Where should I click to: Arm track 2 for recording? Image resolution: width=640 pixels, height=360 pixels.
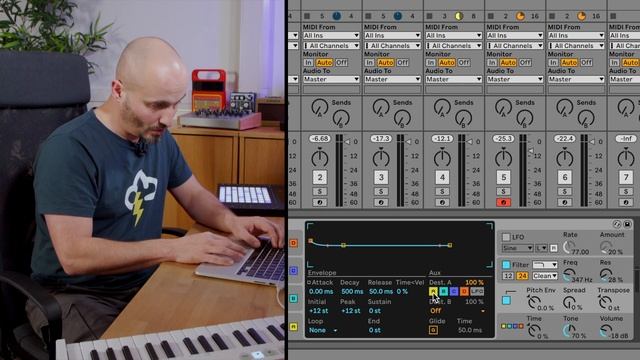320,202
